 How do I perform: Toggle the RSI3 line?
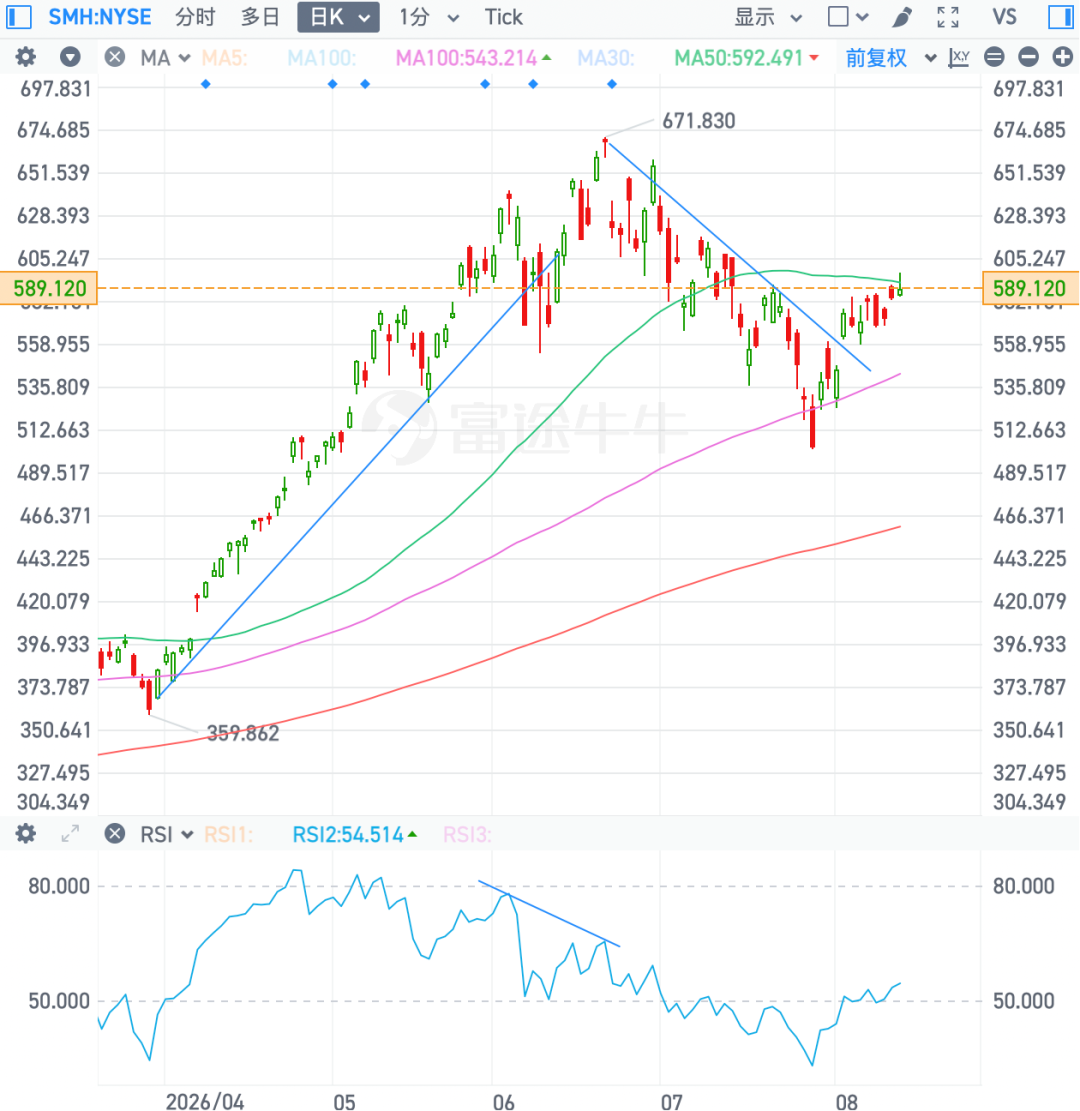[467, 835]
